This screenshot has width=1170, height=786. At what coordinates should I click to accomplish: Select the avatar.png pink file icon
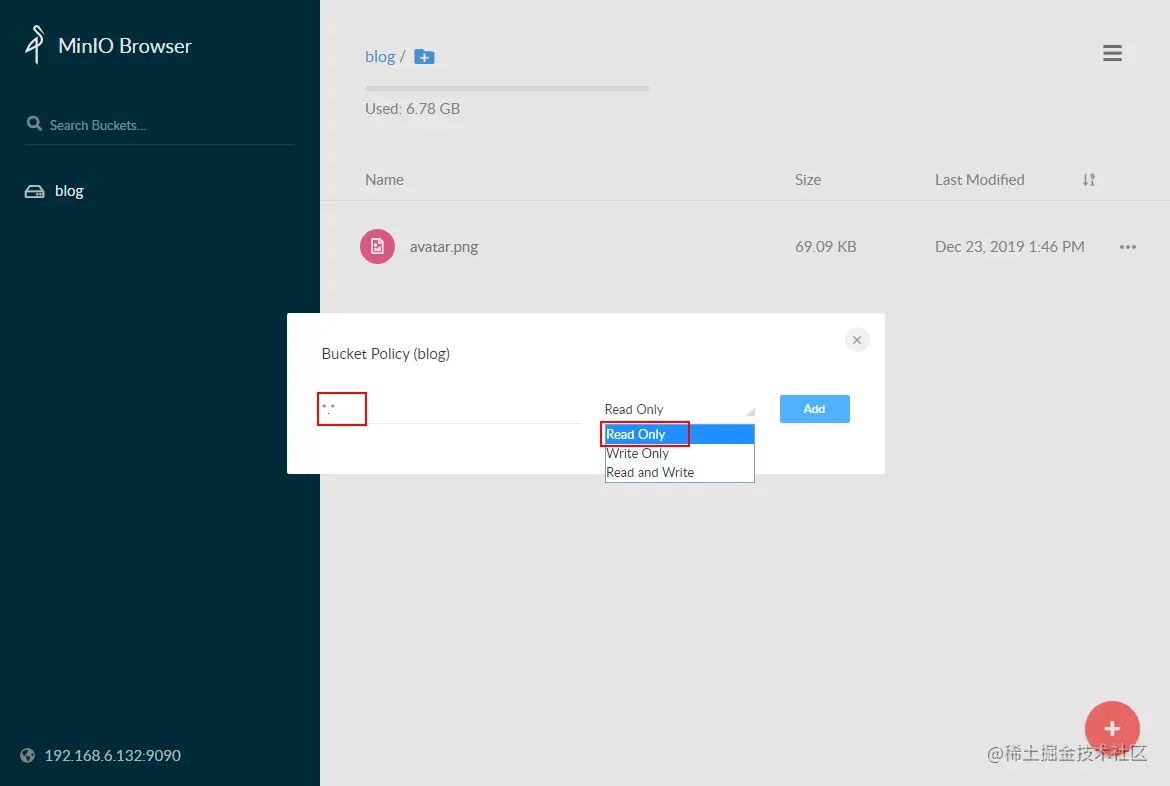(x=378, y=246)
